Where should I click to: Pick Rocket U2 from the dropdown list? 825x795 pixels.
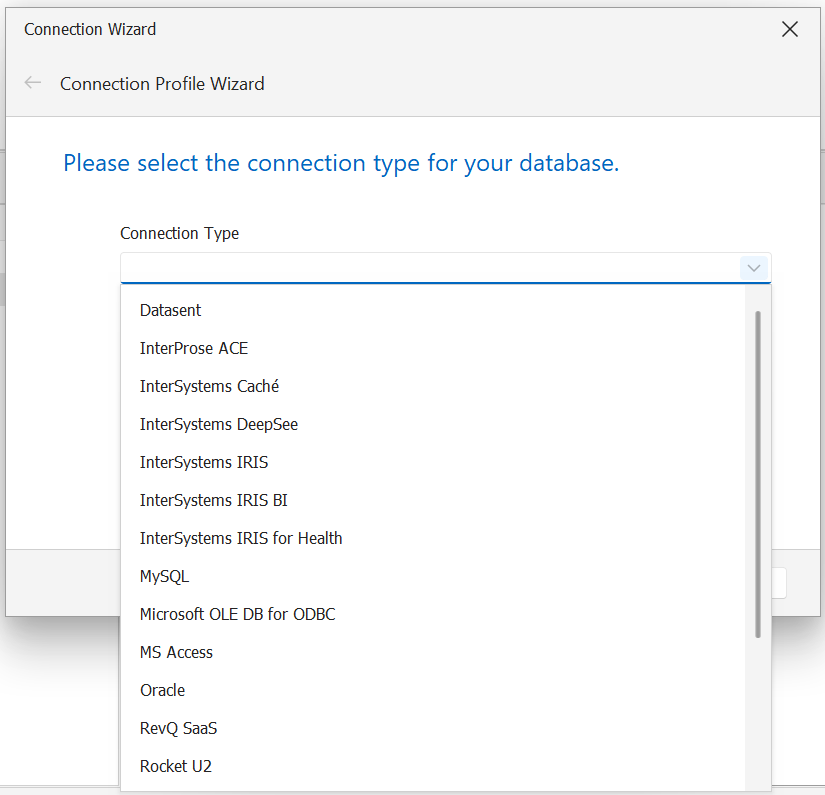176,766
